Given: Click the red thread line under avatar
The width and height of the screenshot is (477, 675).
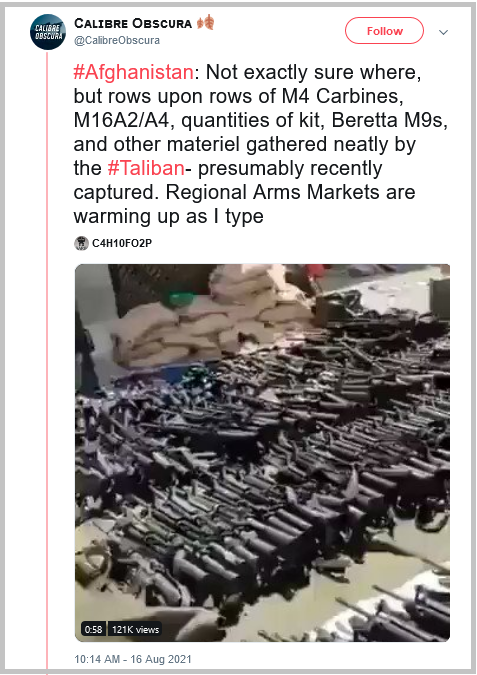Looking at the screenshot, I should click(x=47, y=362).
